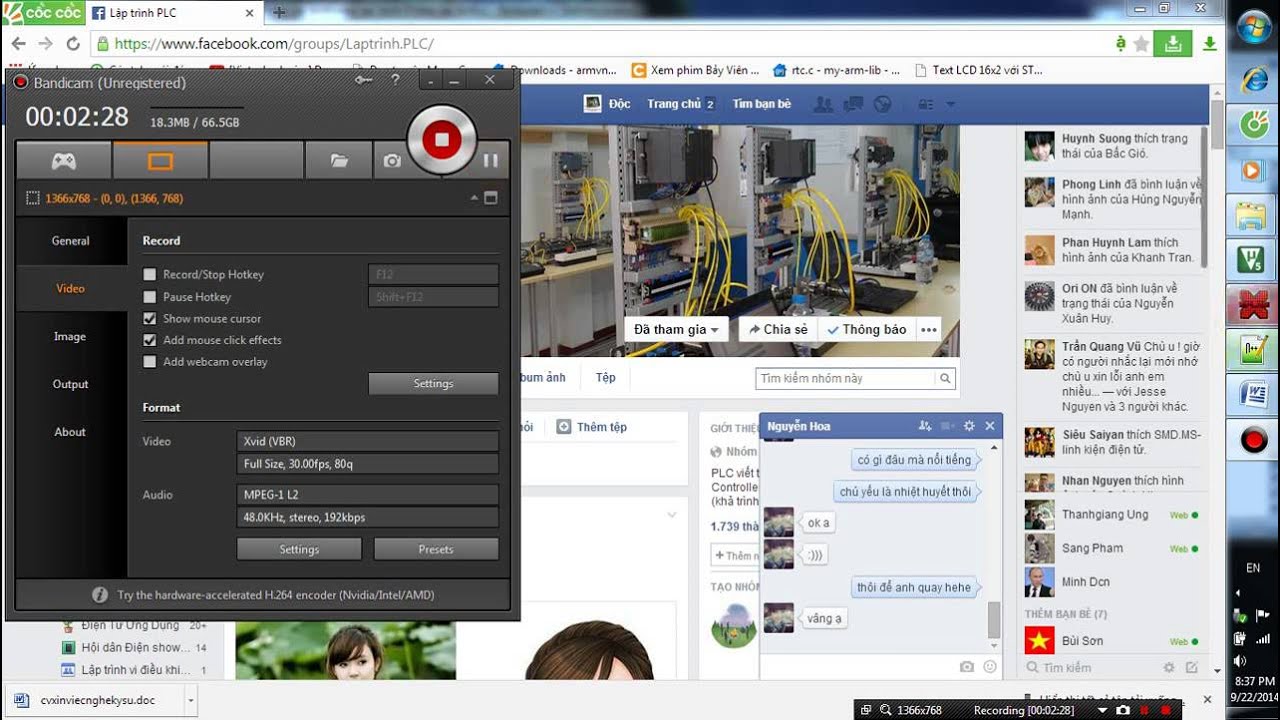Click the F12 record hotkey field
1280x720 pixels.
click(433, 274)
